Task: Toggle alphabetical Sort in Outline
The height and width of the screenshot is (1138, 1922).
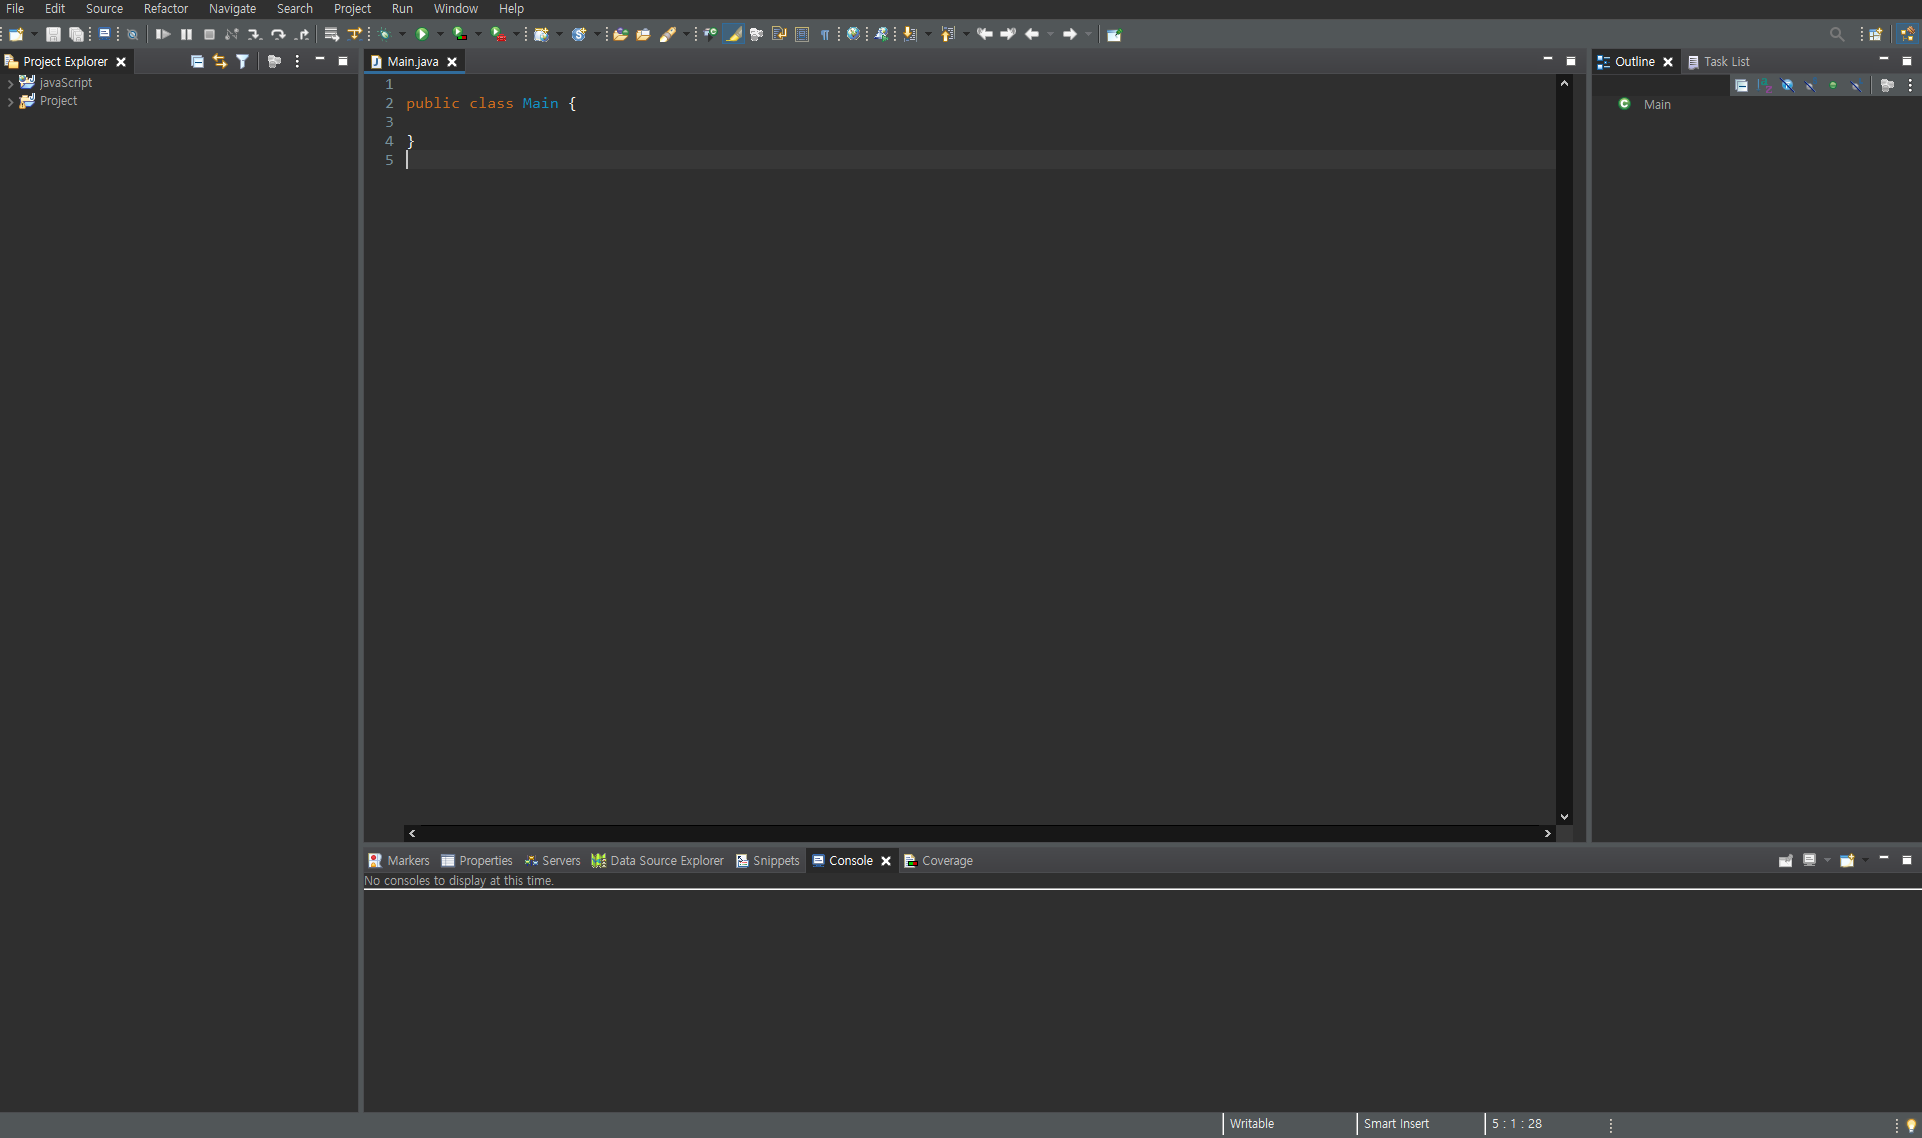Action: point(1764,86)
